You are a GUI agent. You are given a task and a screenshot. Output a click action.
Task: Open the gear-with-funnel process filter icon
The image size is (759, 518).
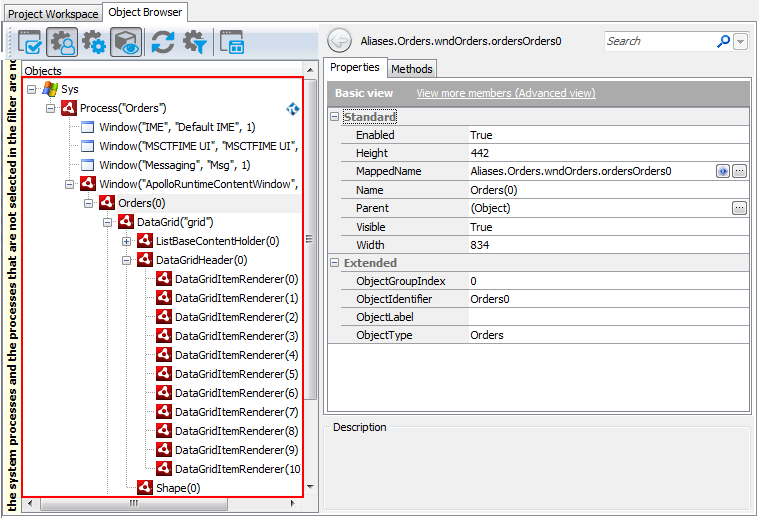(194, 42)
